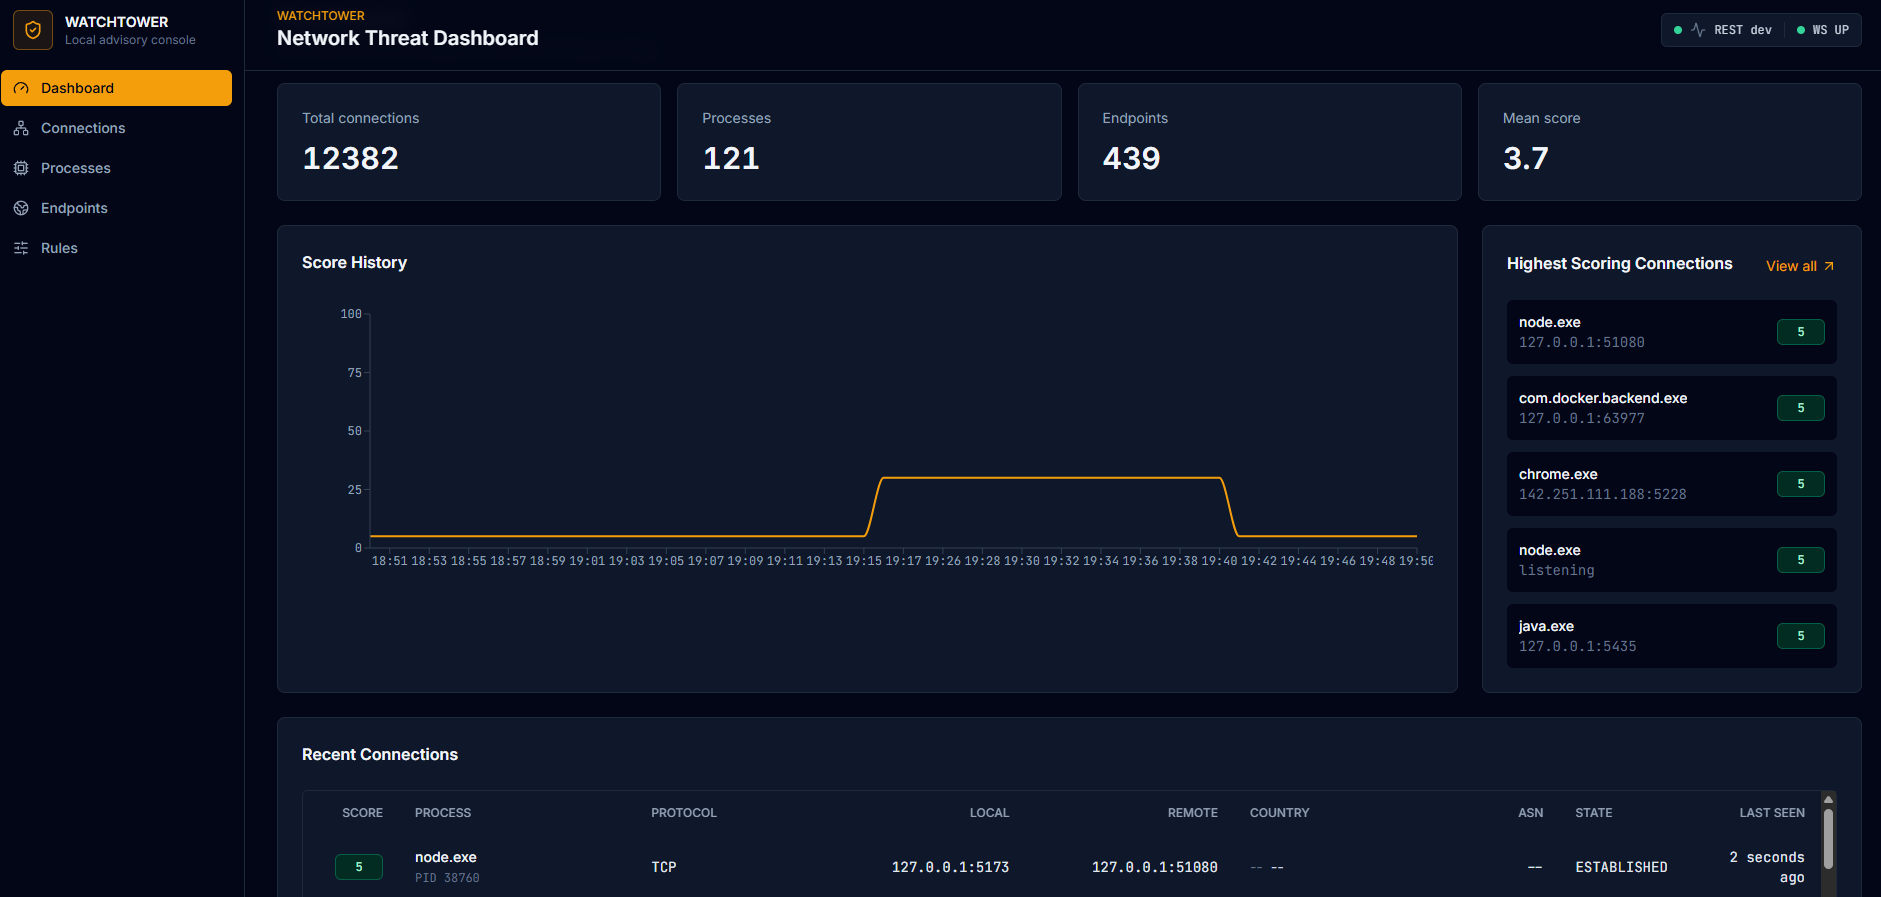Select the REST dev status indicator

pos(1723,30)
